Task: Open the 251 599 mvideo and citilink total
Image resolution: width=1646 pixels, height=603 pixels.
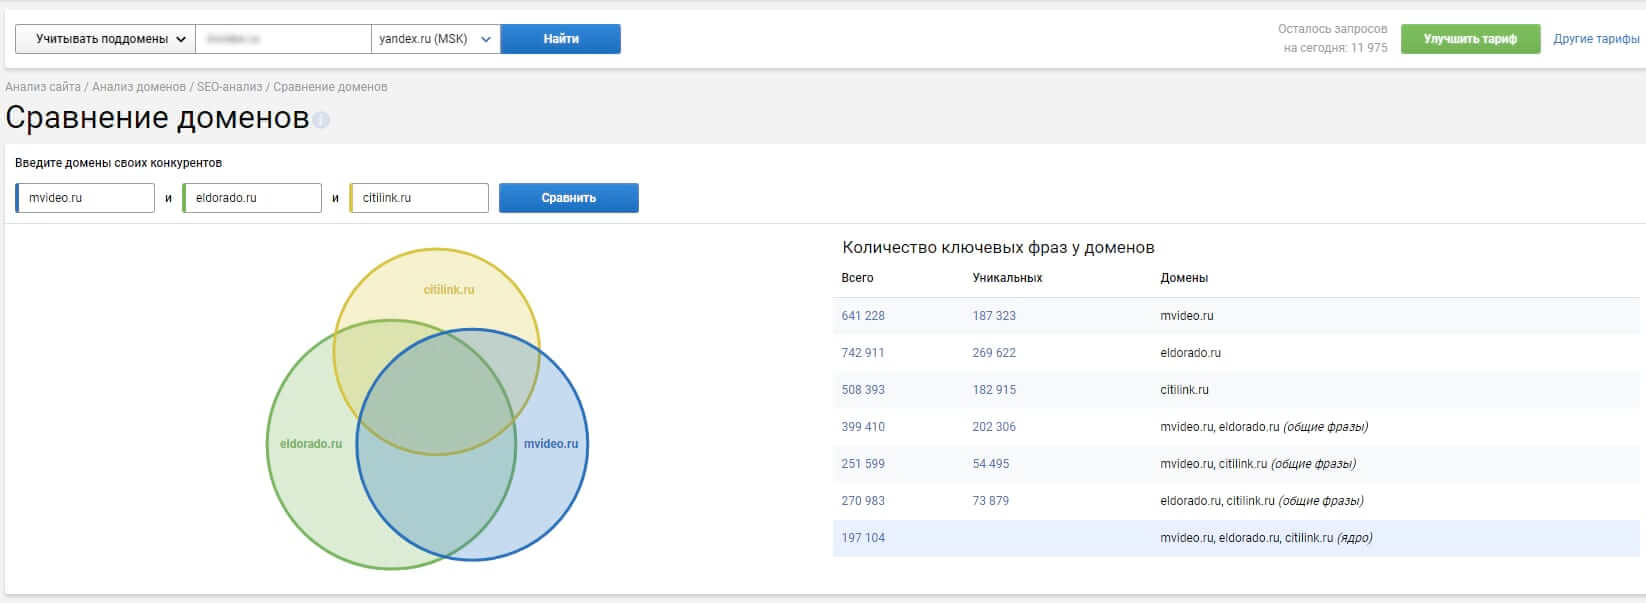Action: tap(863, 464)
